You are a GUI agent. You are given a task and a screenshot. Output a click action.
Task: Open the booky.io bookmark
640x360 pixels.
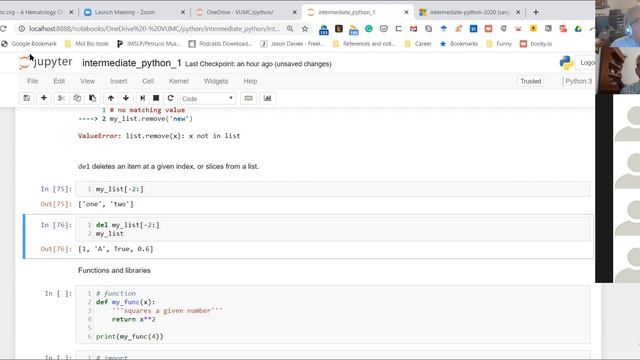(536, 44)
